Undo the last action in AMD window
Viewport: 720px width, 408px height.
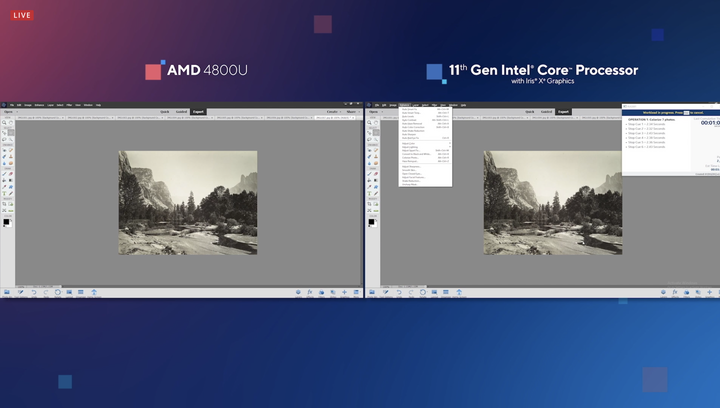(34, 293)
